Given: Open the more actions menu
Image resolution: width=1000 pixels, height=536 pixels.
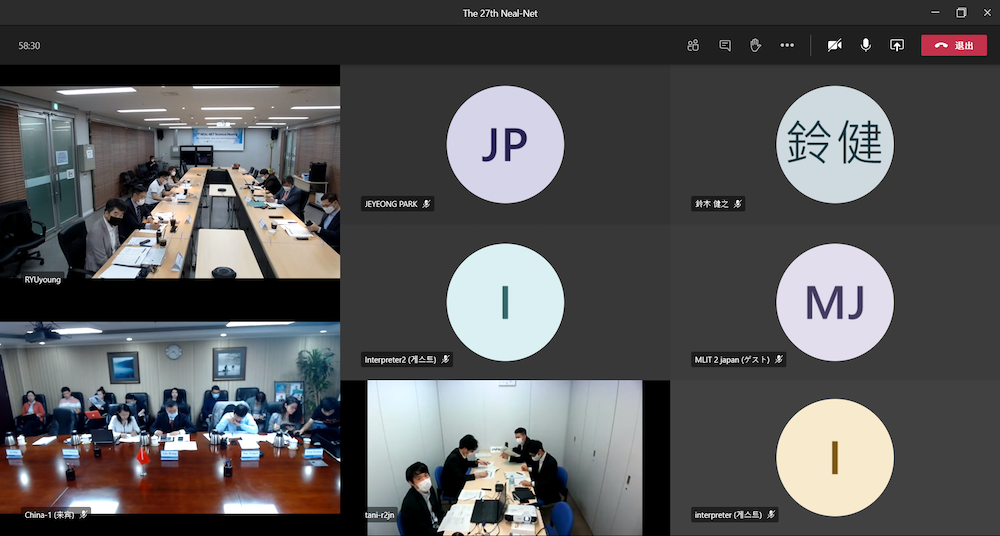Looking at the screenshot, I should tap(787, 45).
